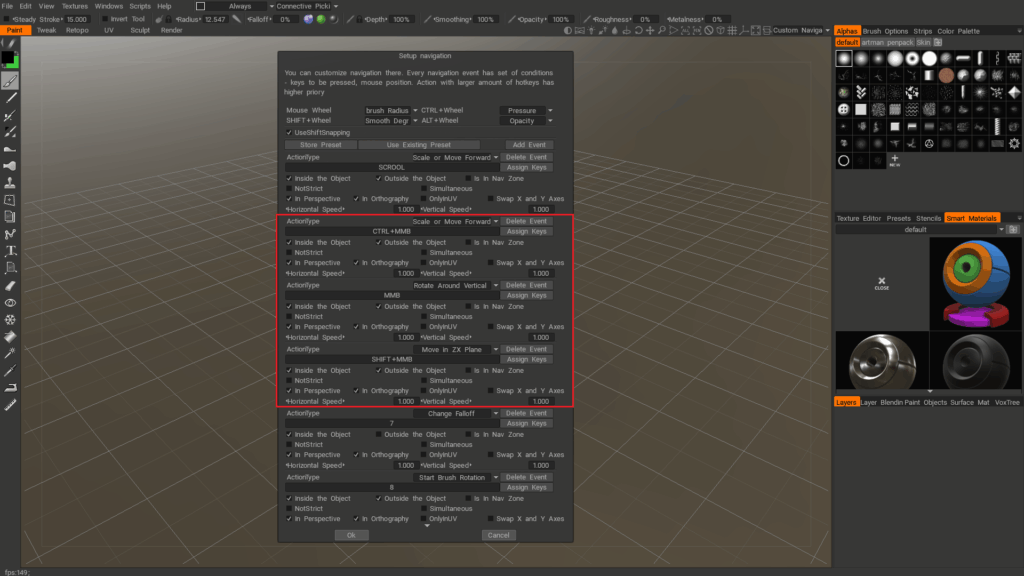The image size is (1024, 576).
Task: Enable Swap X and Y Axes for SCROOL event
Action: [490, 199]
